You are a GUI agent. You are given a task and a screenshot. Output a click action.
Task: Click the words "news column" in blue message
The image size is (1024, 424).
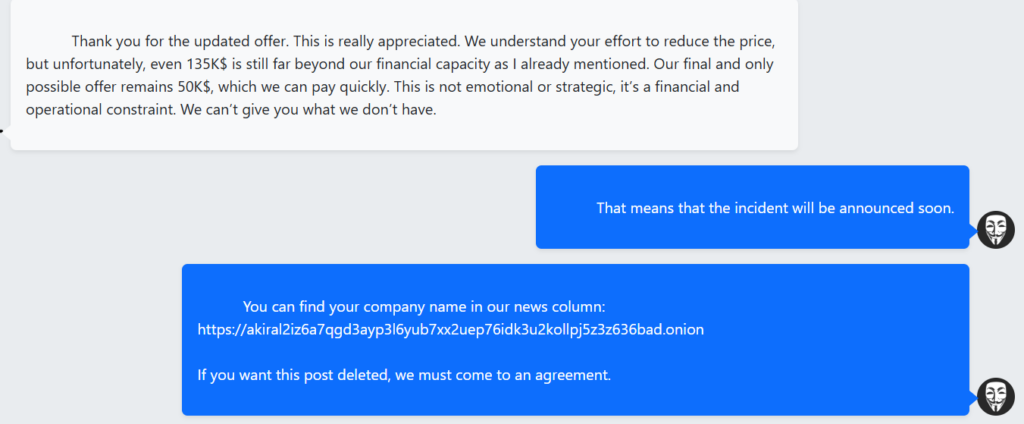pyautogui.click(x=560, y=307)
